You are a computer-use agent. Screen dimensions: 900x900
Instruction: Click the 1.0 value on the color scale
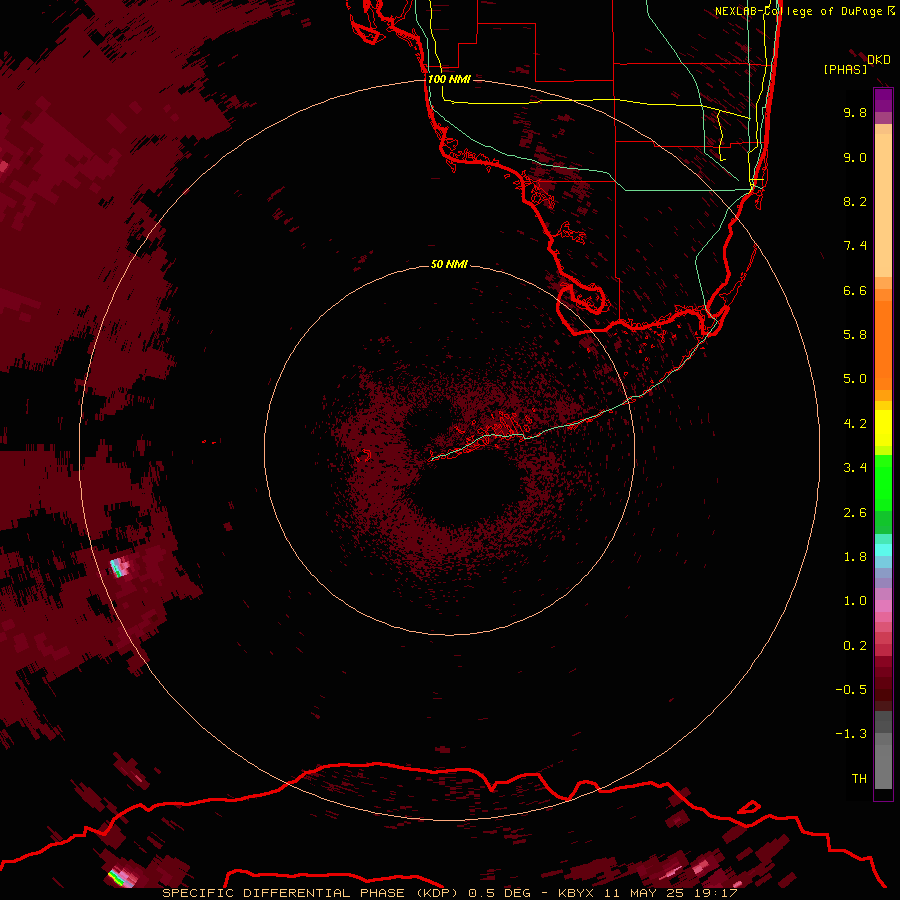(x=855, y=601)
